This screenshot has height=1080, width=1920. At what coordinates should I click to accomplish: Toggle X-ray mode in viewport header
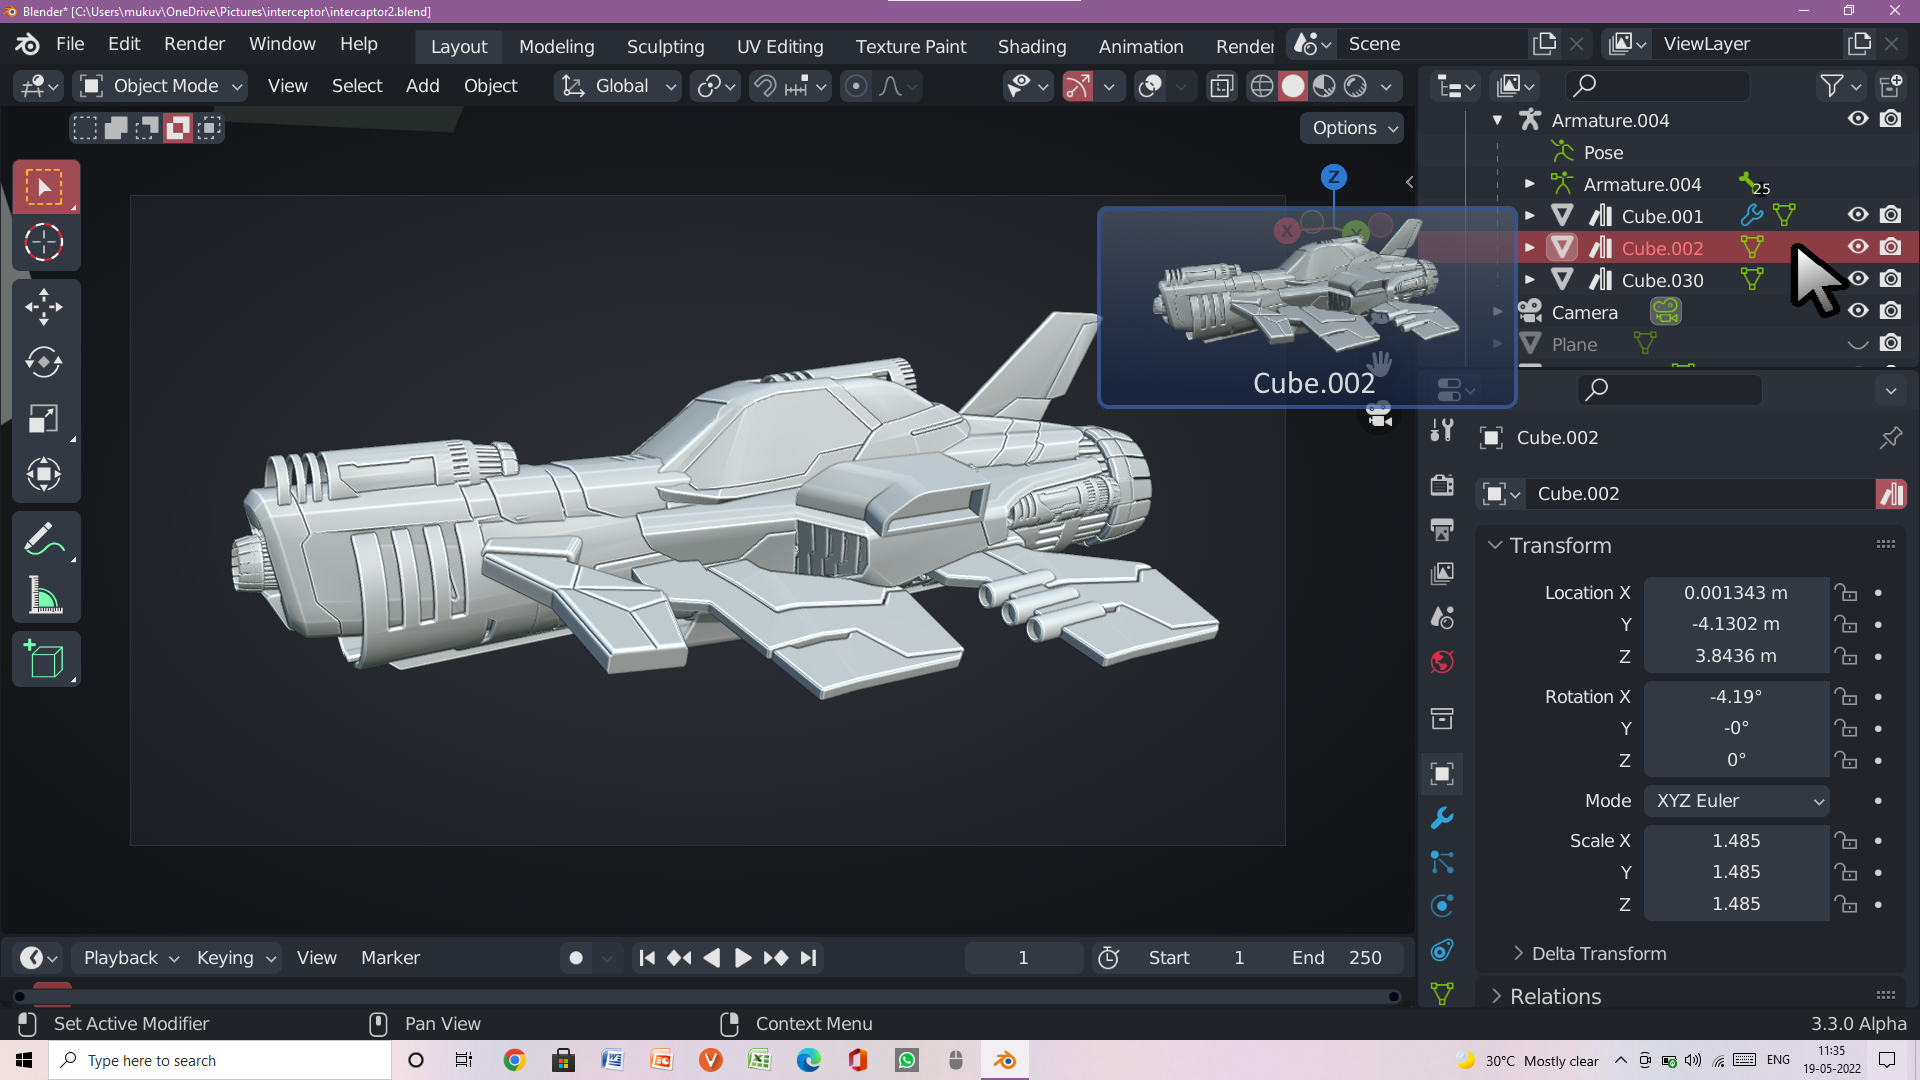pyautogui.click(x=1221, y=86)
